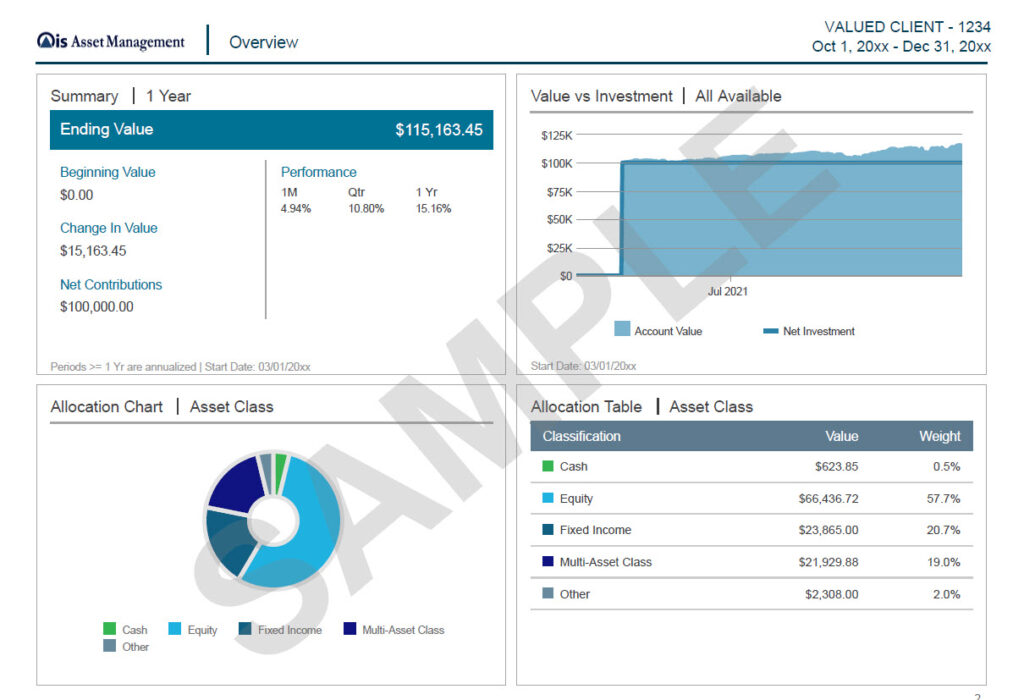Viewport: 1024px width, 700px height.
Task: Click the Multi-Asset Class table row label
Action: pyautogui.click(x=605, y=562)
